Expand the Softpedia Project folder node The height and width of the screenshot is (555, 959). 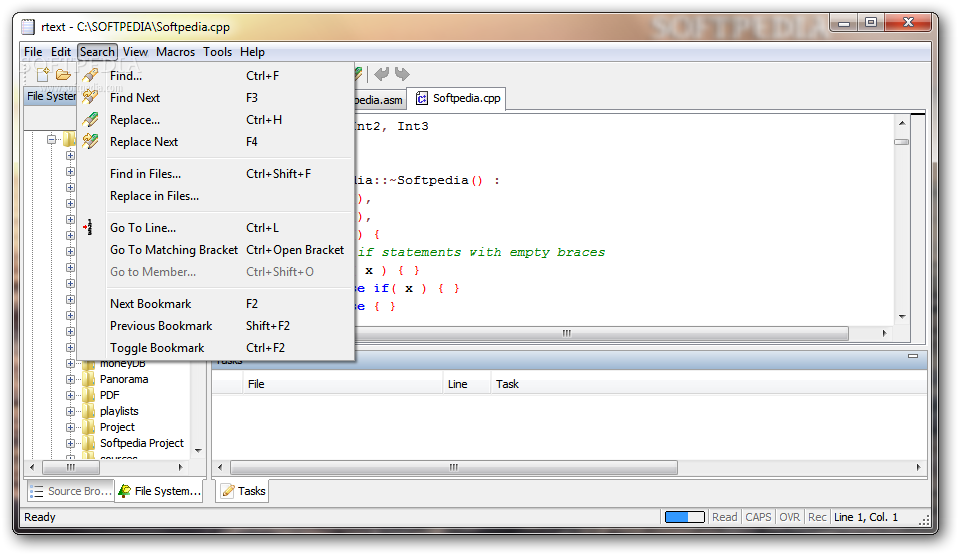click(70, 443)
